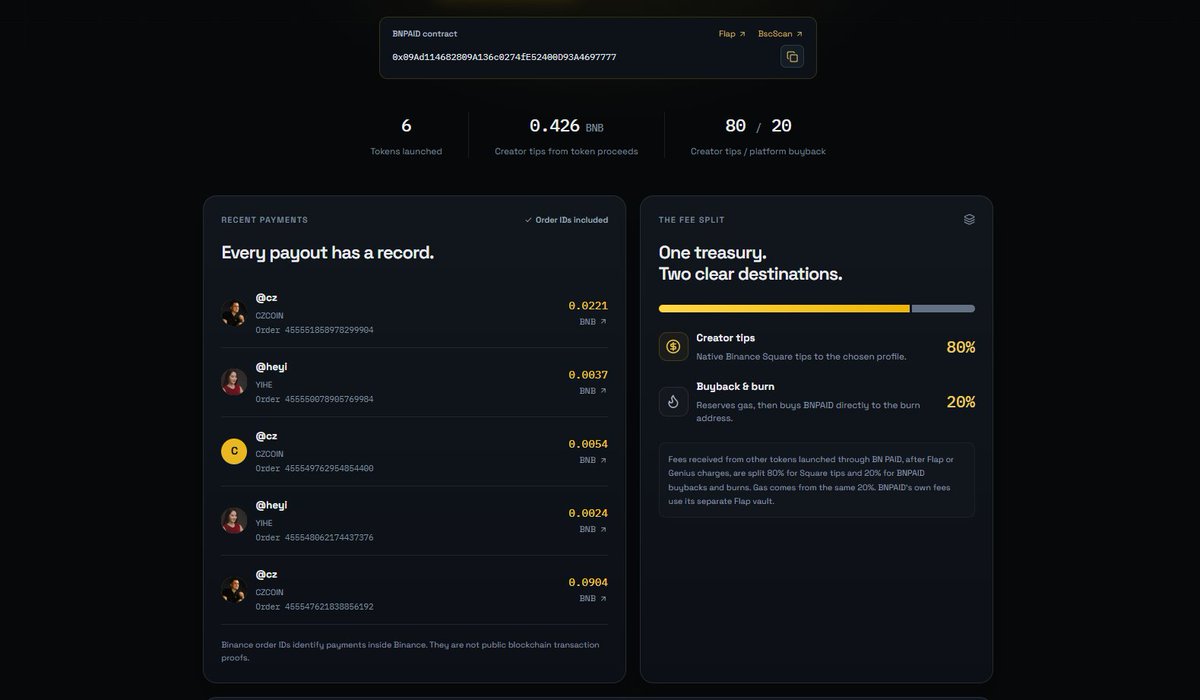The image size is (1200, 700).
Task: Copy the BNPAID contract address
Action: click(792, 57)
